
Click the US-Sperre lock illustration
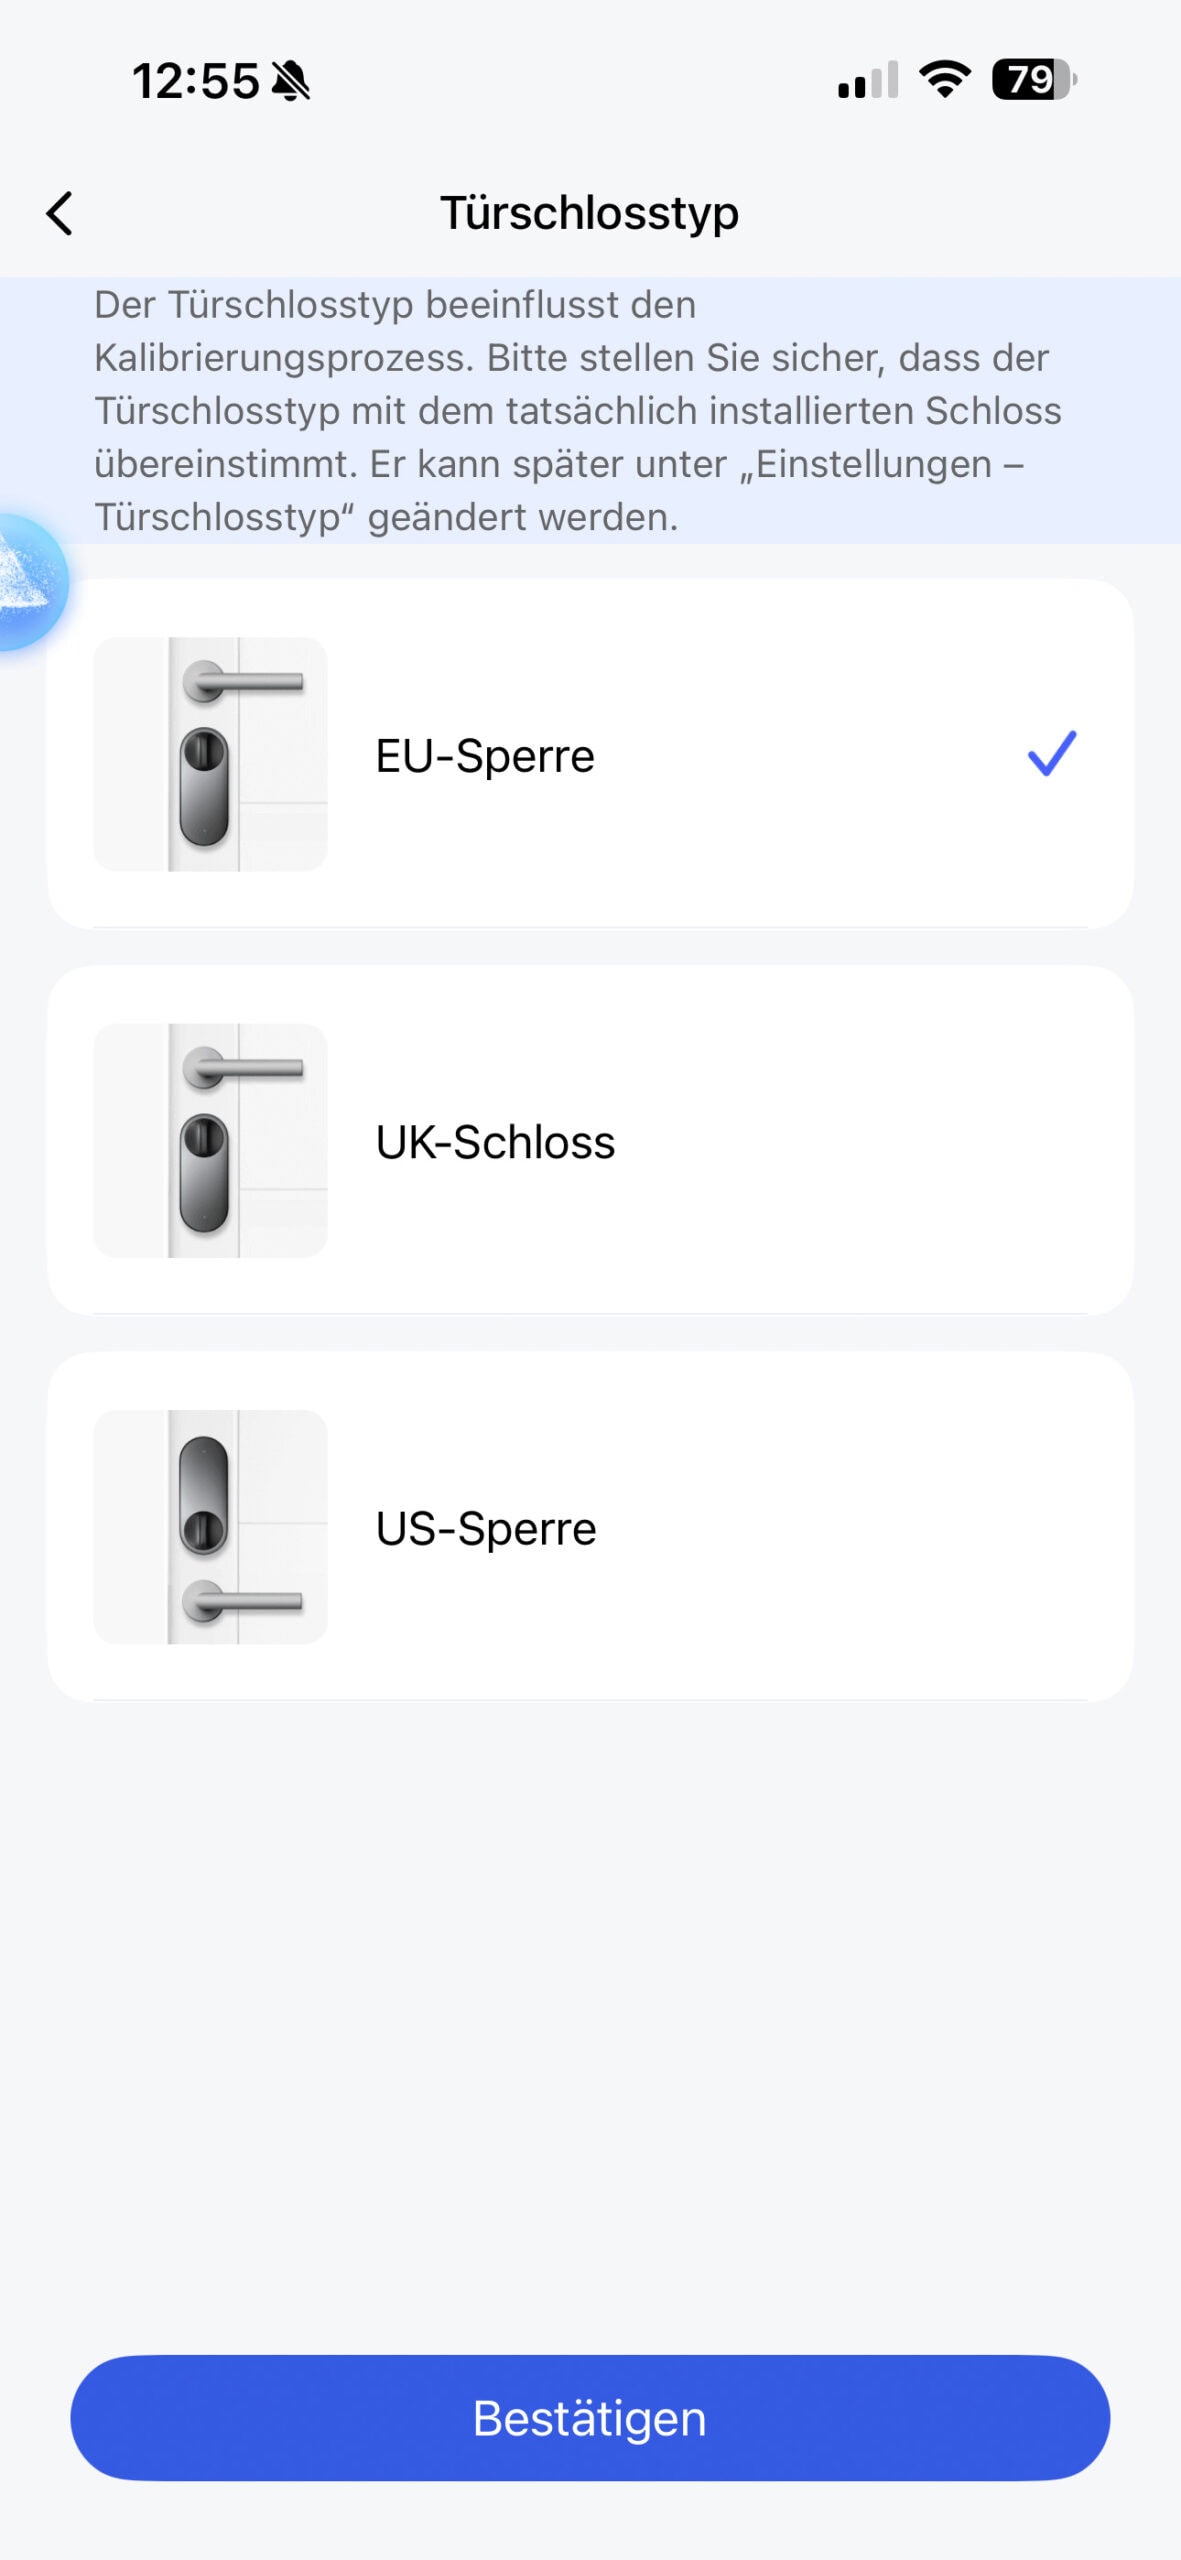tap(210, 1527)
